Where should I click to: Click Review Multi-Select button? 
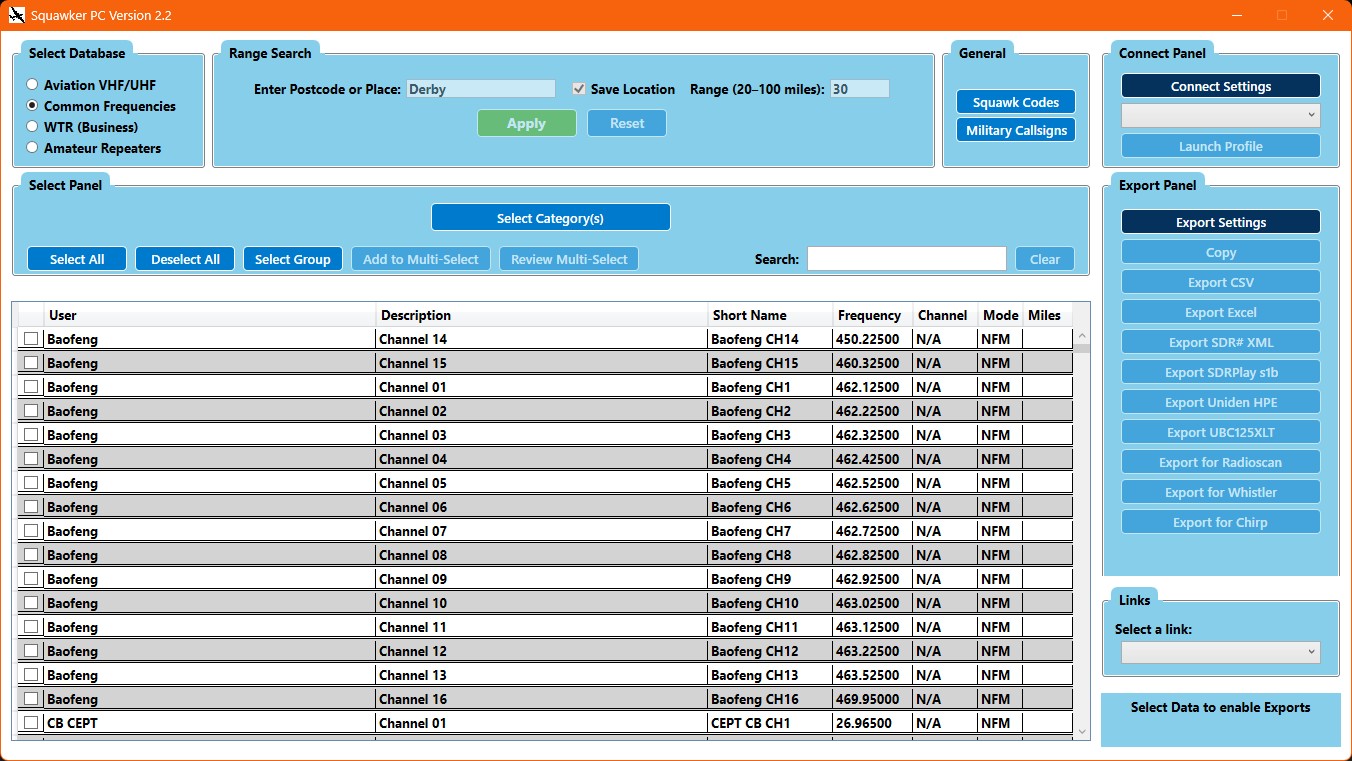point(569,259)
